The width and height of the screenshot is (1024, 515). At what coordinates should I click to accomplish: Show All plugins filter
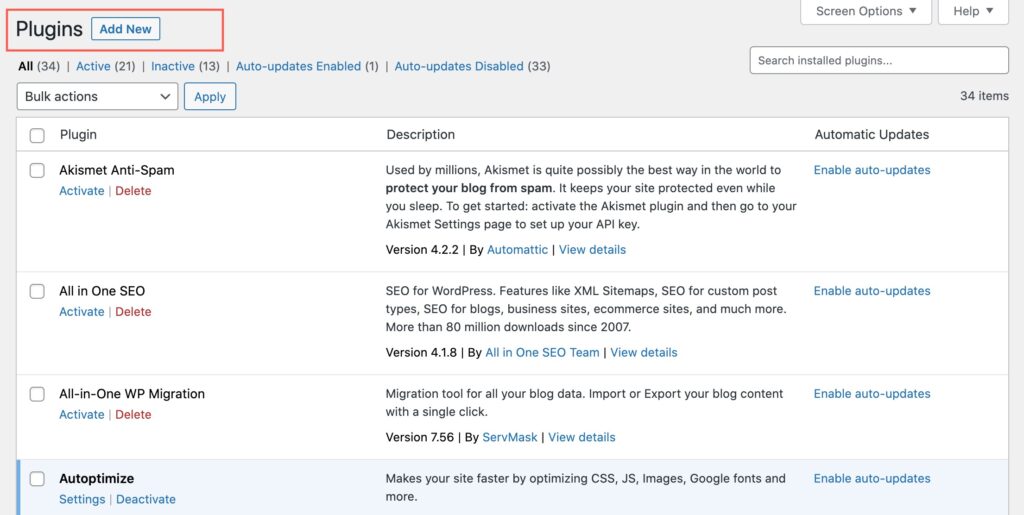[x=25, y=66]
